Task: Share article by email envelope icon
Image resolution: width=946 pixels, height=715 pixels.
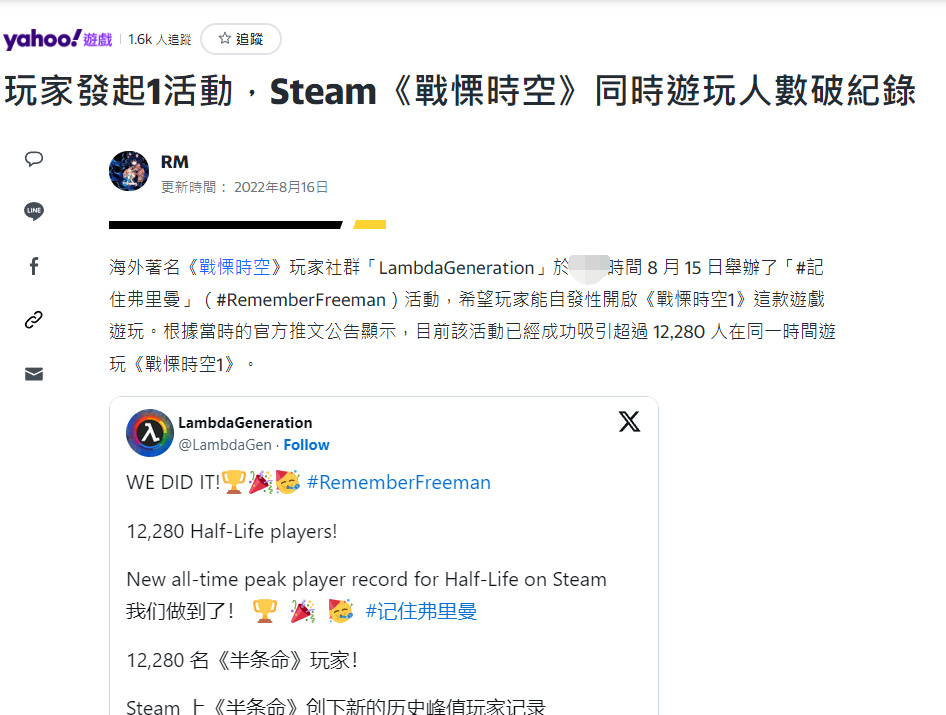Action: point(34,374)
